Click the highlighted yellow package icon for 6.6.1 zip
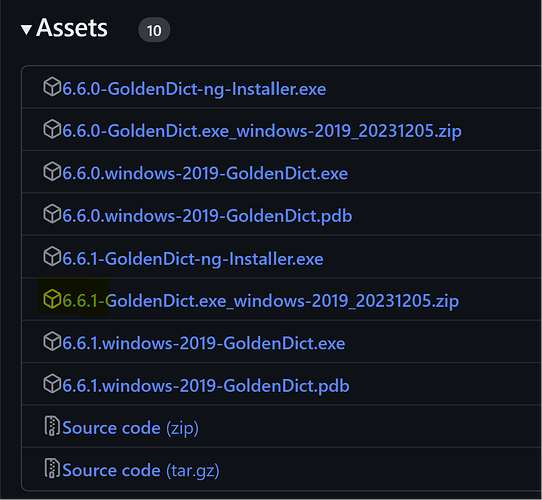 tap(52, 299)
